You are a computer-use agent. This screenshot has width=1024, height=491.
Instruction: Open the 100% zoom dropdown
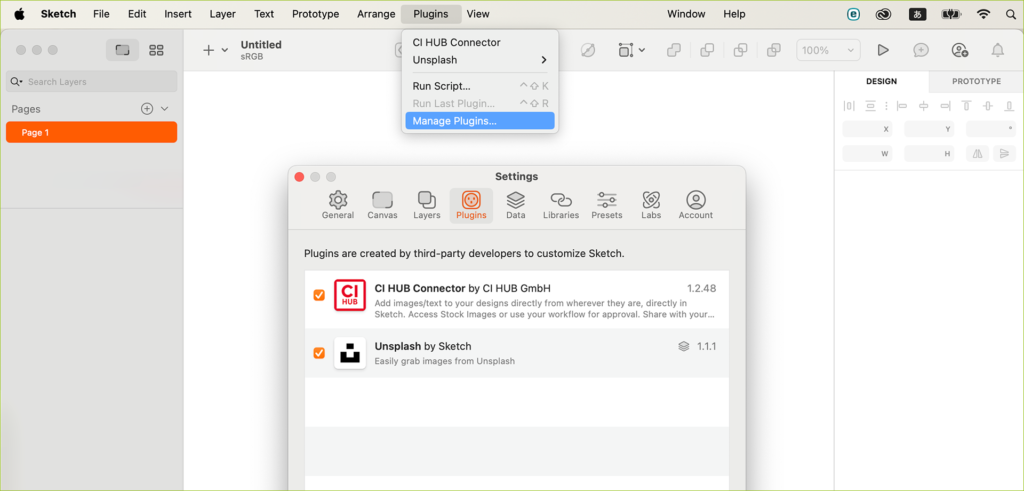coord(828,50)
